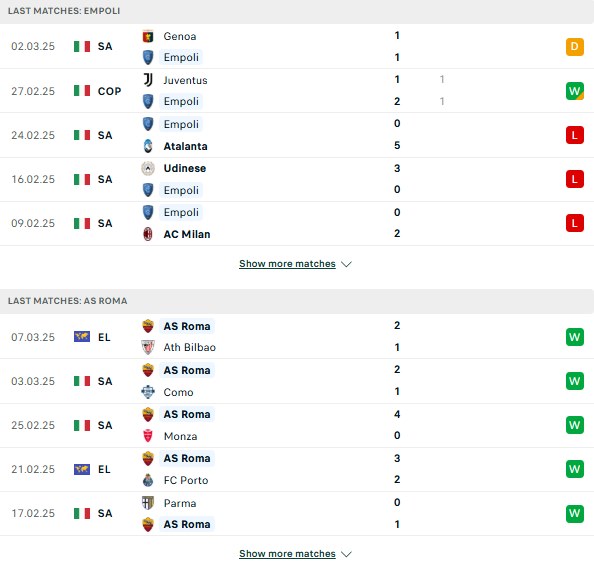Click the Parma crest icon
Image resolution: width=594 pixels, height=569 pixels.
point(148,503)
